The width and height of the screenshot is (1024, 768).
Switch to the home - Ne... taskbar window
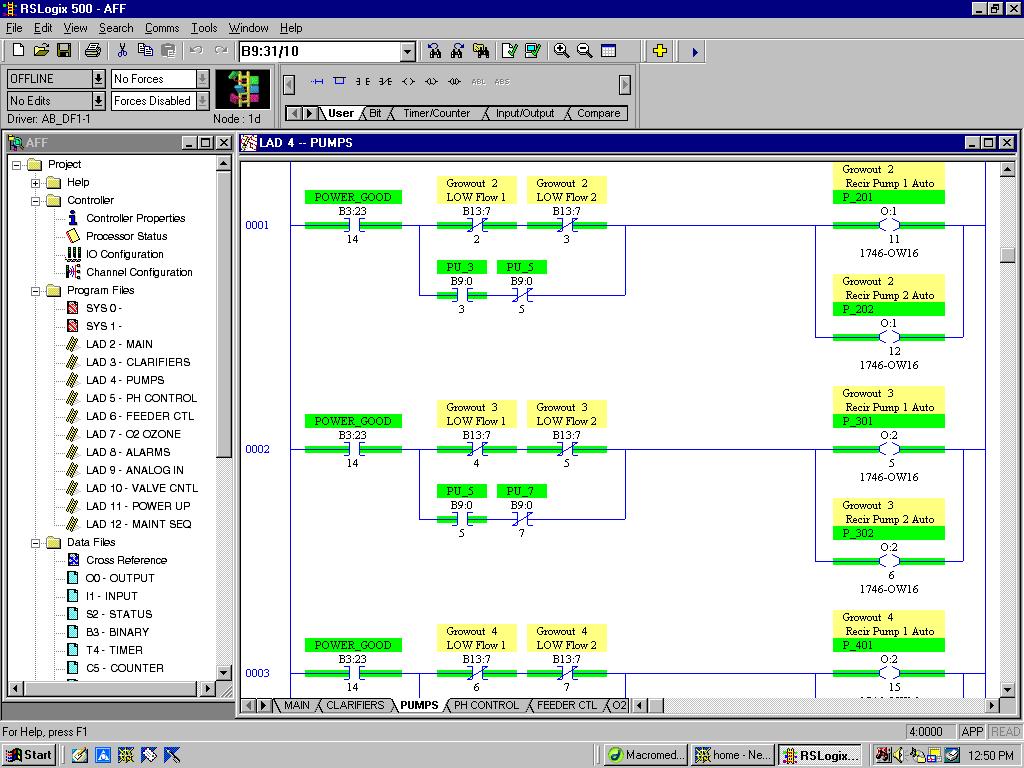(x=733, y=755)
